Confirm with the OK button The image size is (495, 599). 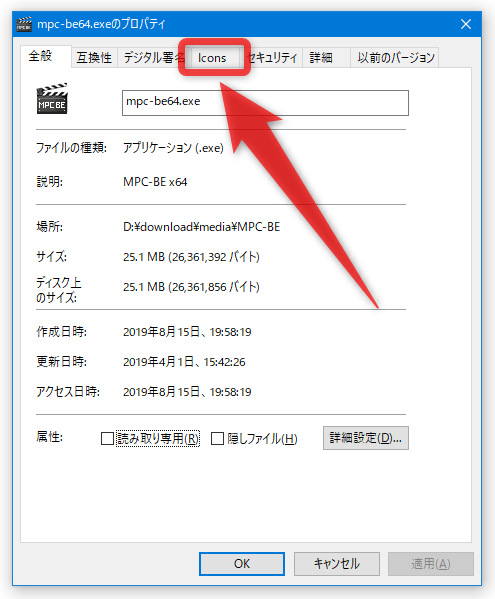pyautogui.click(x=242, y=563)
